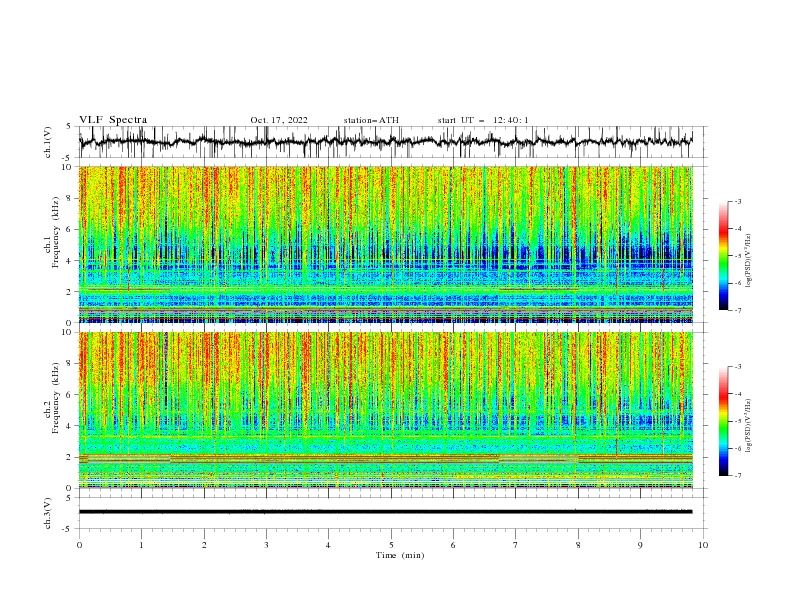This screenshot has height=612, width=792.
Task: Click the time axis tick label '1'
Action: click(x=141, y=545)
